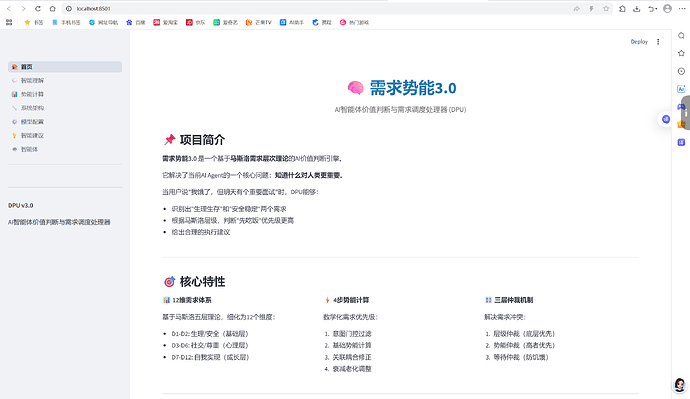Open the user profile avatar icon

[668, 9]
